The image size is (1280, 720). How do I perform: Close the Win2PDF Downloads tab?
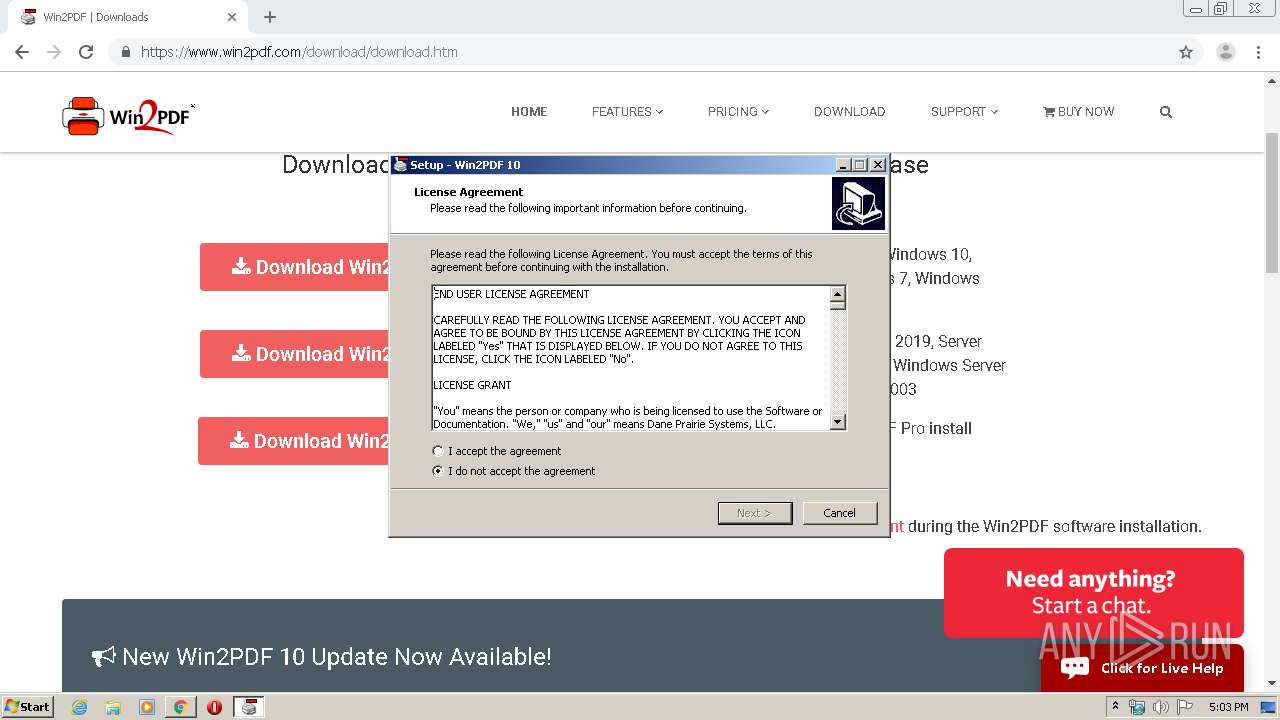[232, 17]
